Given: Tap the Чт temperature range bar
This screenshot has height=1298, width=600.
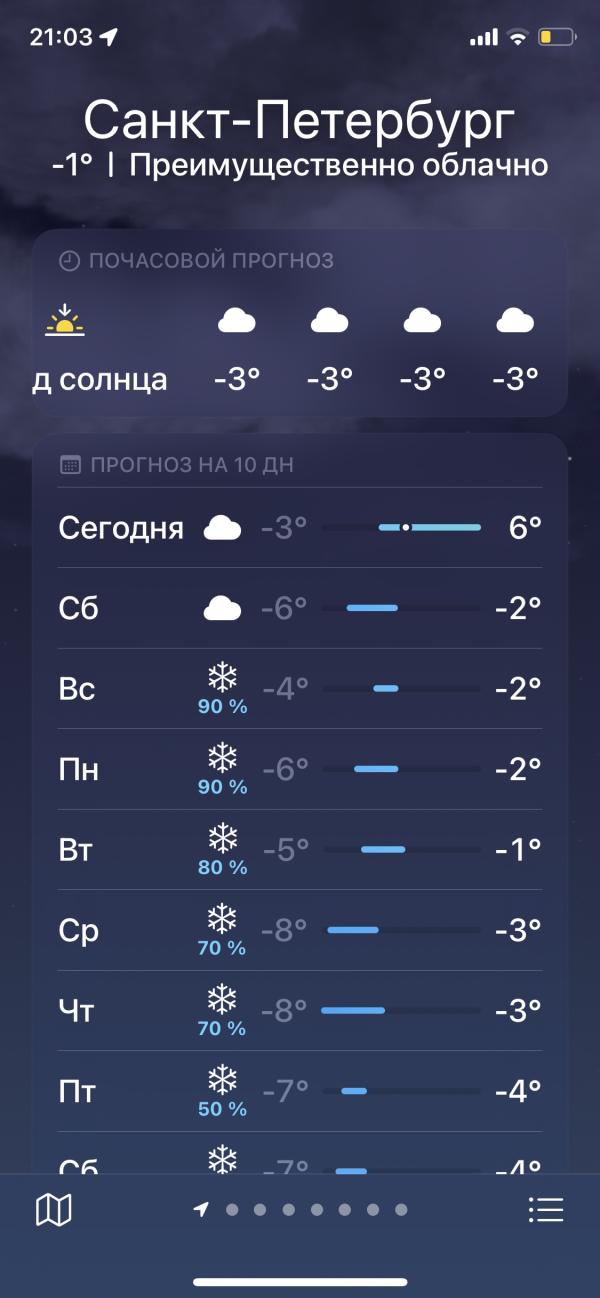Looking at the screenshot, I should click(x=402, y=1010).
